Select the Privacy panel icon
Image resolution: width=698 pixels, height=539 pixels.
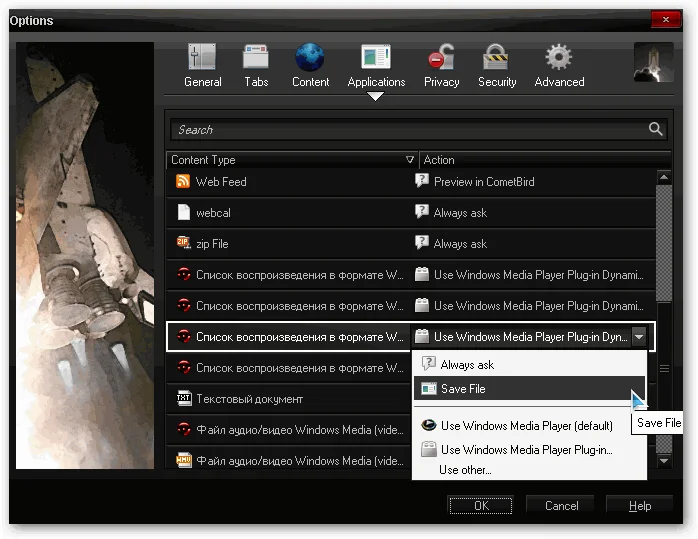pyautogui.click(x=440, y=66)
